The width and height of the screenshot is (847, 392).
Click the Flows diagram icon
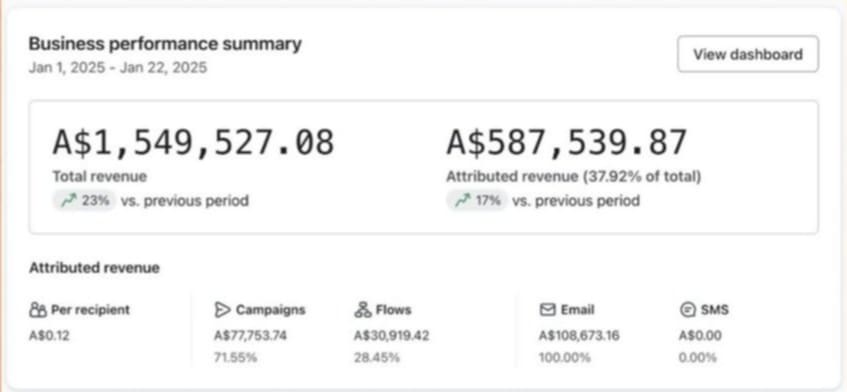(362, 310)
